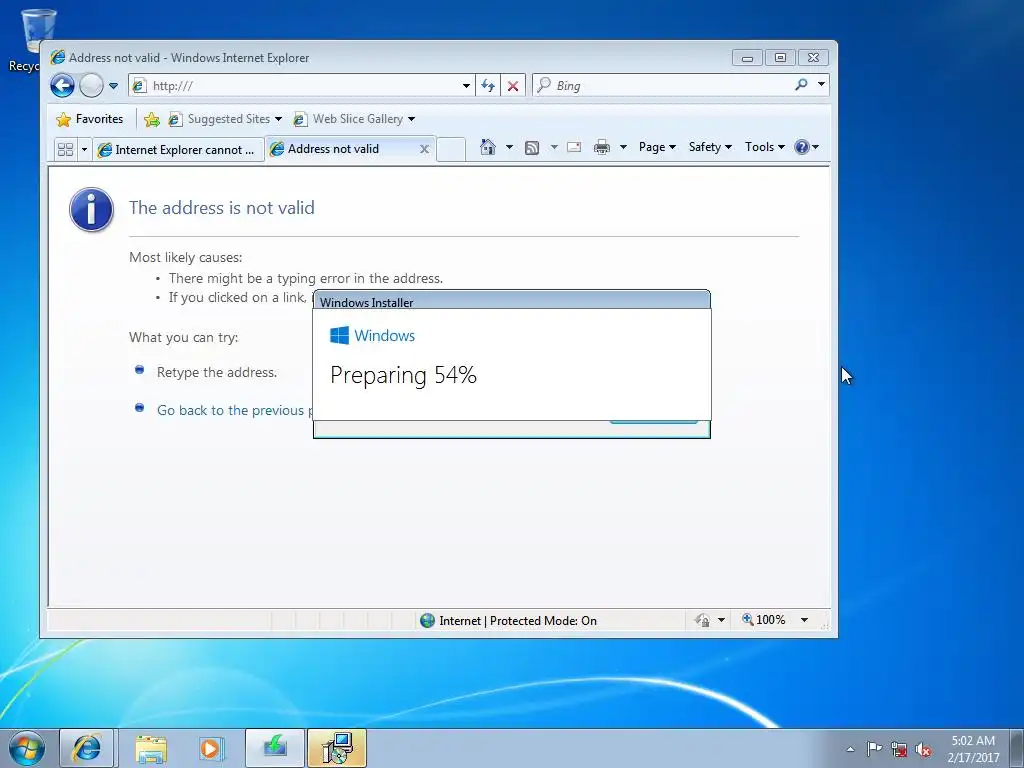
Task: Open Windows Explorer from the taskbar
Action: click(151, 748)
